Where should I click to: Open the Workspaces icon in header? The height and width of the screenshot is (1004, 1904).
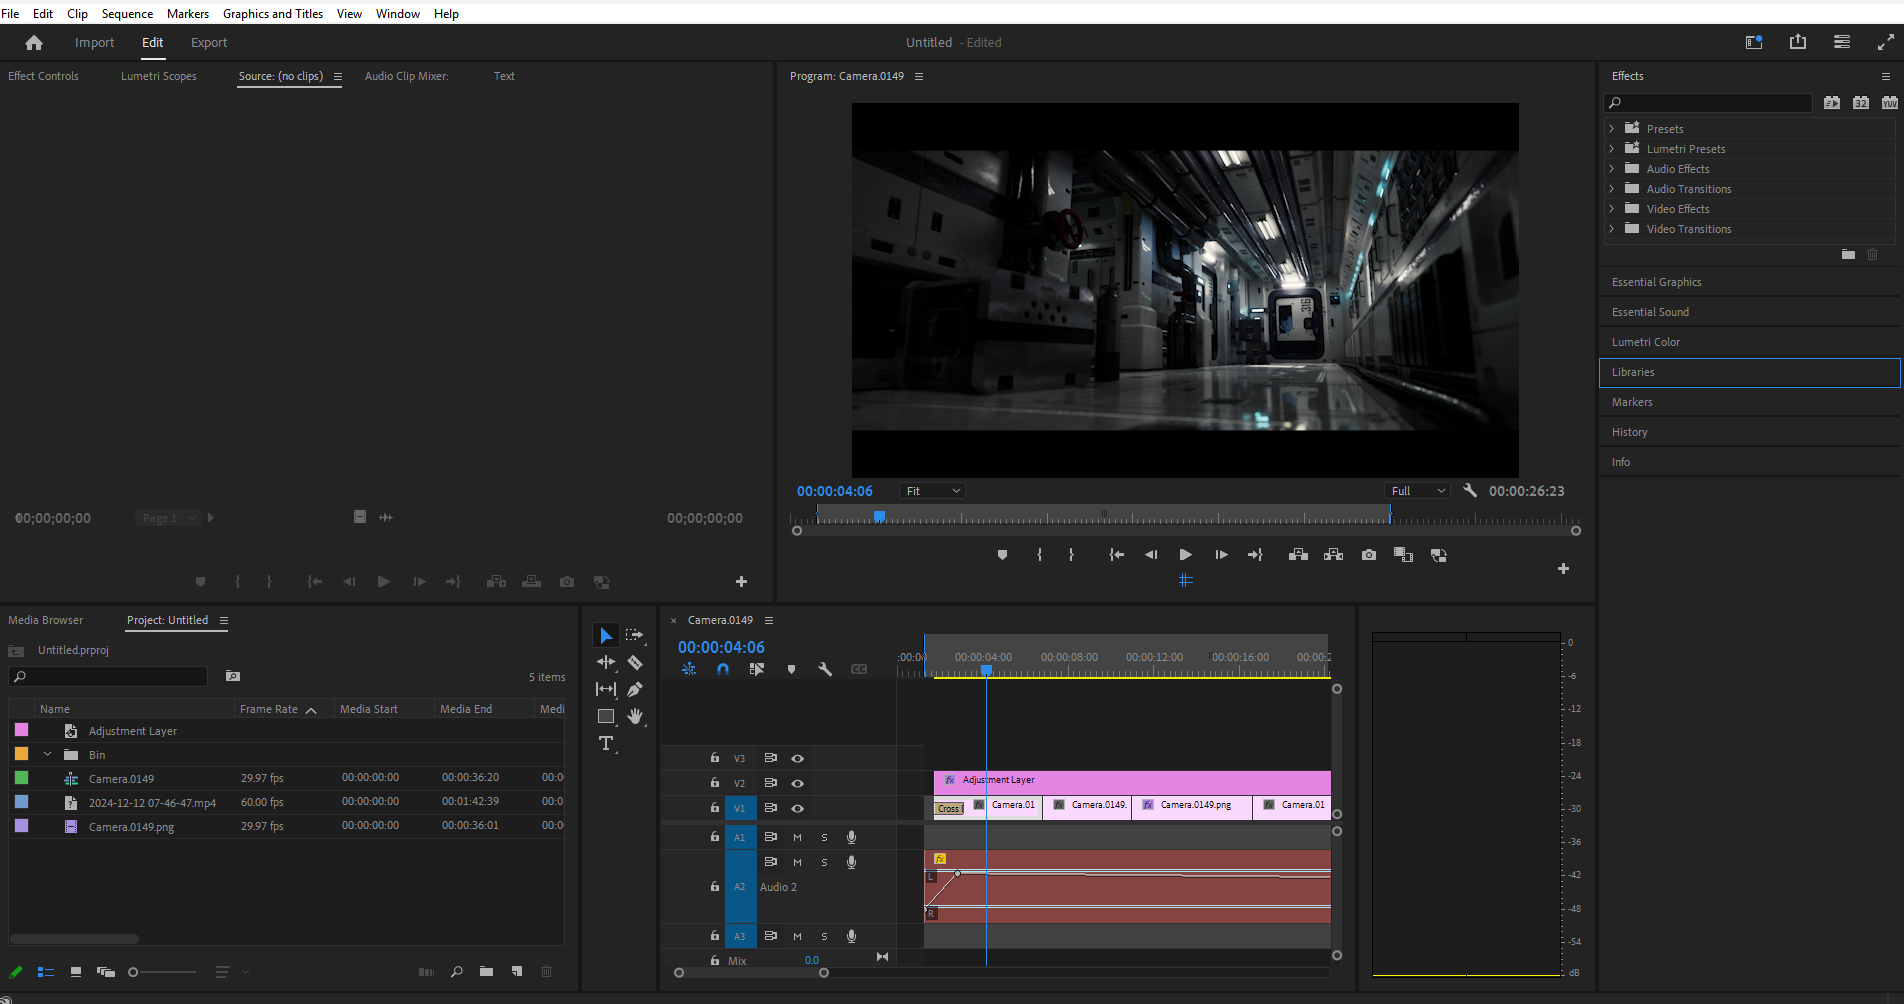1754,42
